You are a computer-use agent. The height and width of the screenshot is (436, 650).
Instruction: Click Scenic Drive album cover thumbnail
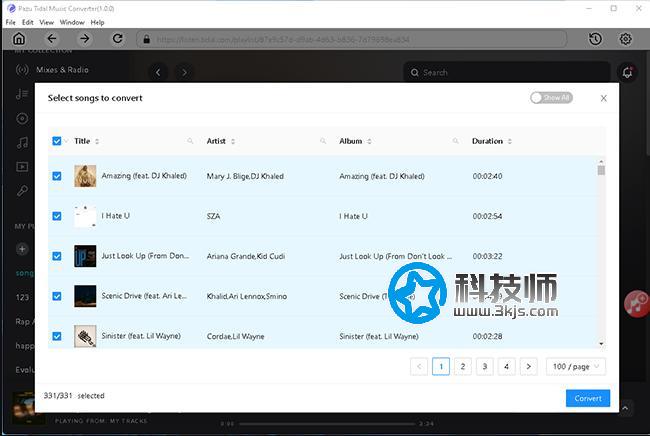tap(85, 296)
